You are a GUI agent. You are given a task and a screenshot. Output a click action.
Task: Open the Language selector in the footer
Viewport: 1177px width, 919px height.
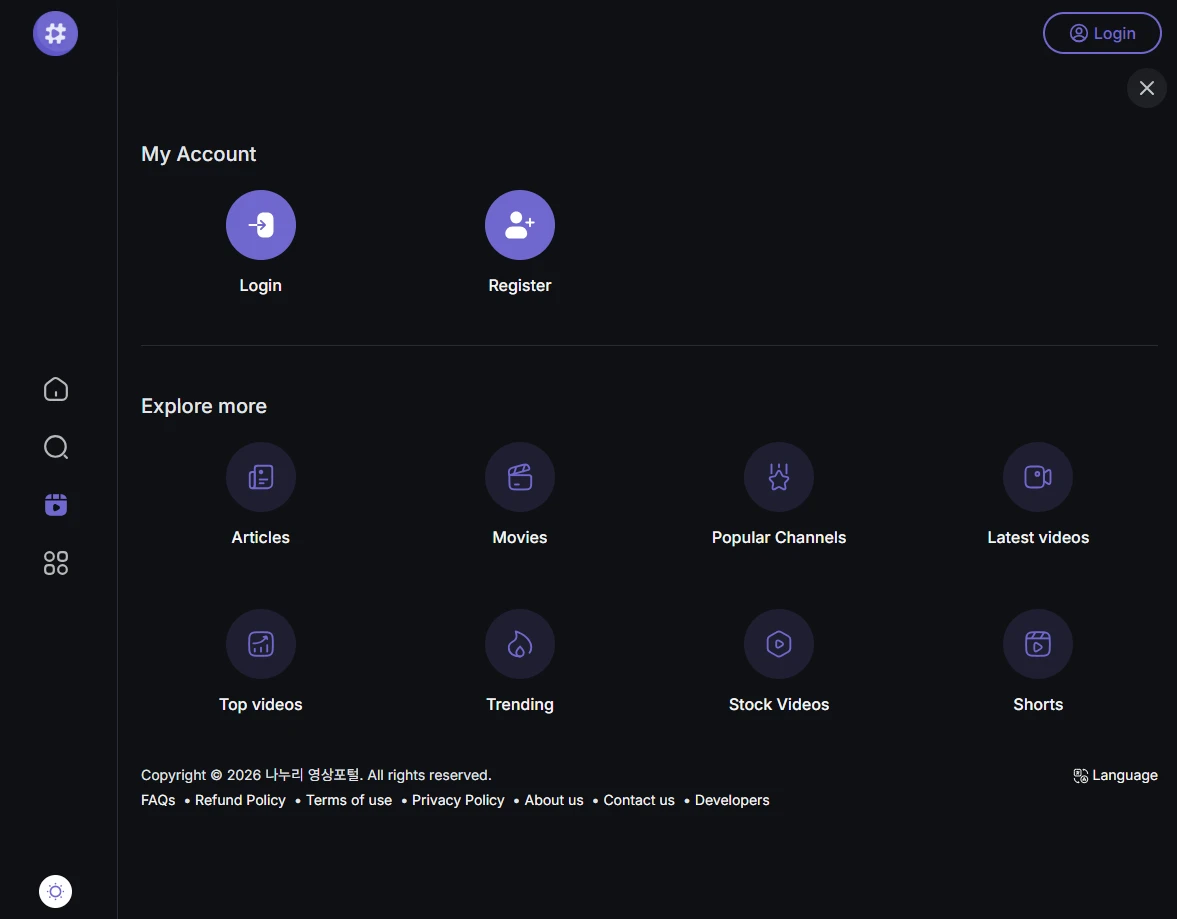(x=1115, y=775)
